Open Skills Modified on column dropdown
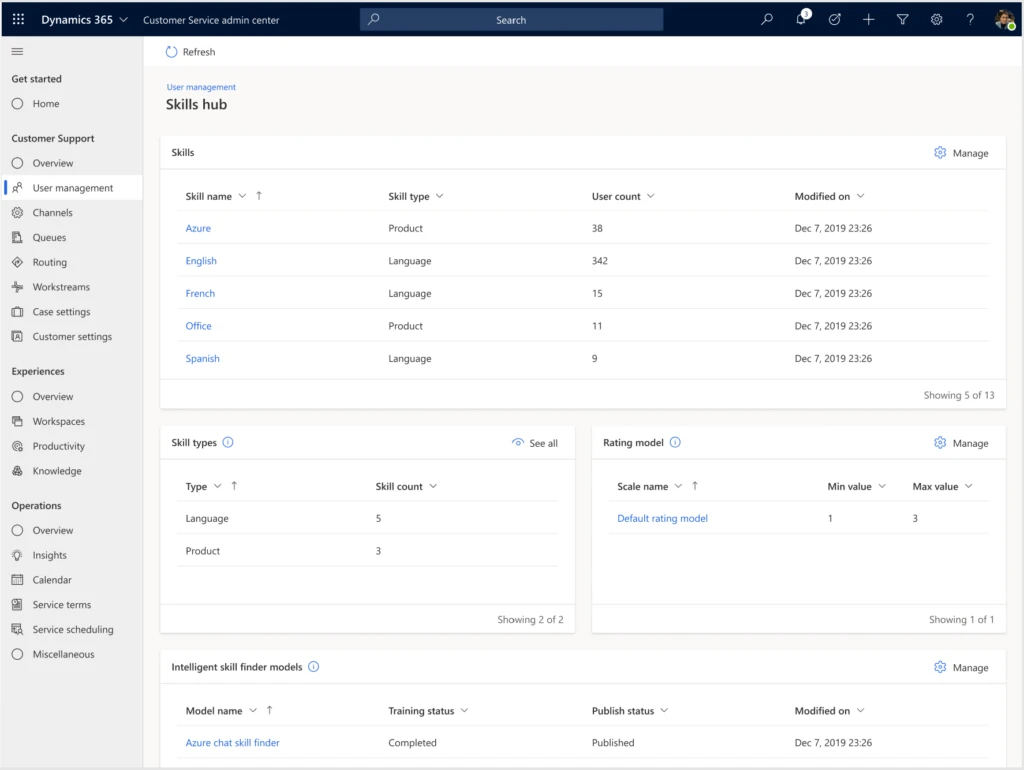Image resolution: width=1024 pixels, height=770 pixels. coord(860,196)
